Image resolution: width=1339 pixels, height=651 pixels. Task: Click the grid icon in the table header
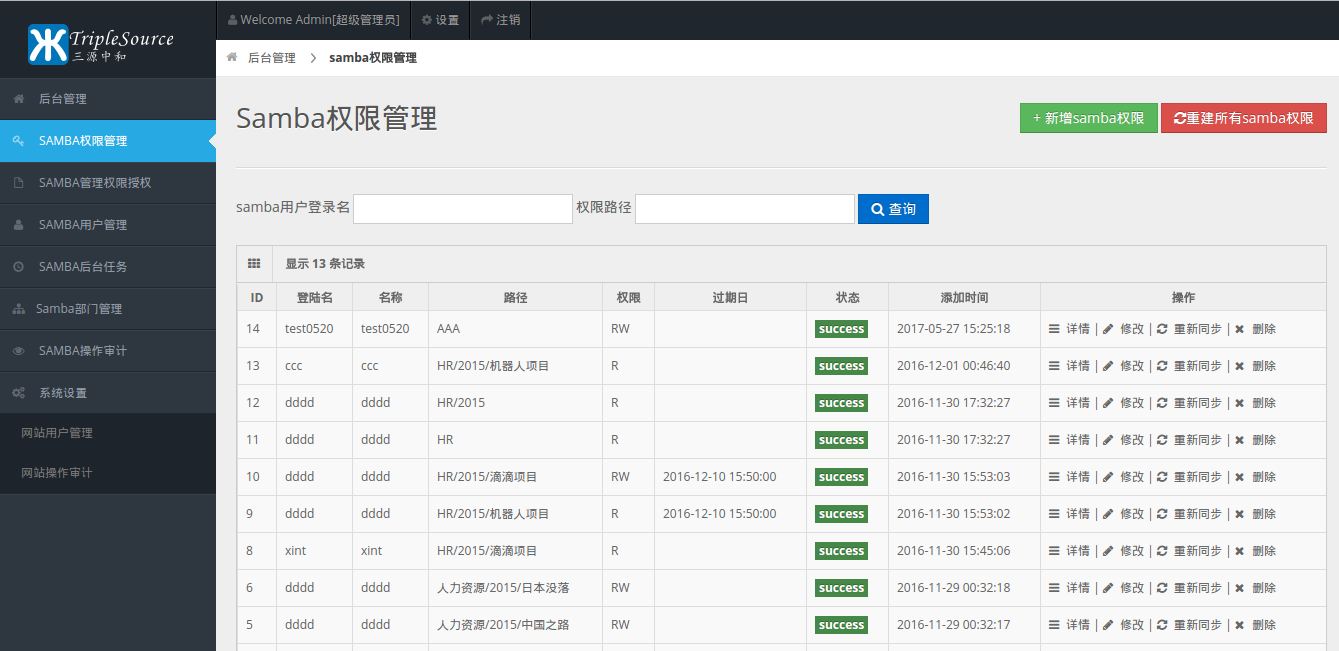[x=254, y=263]
